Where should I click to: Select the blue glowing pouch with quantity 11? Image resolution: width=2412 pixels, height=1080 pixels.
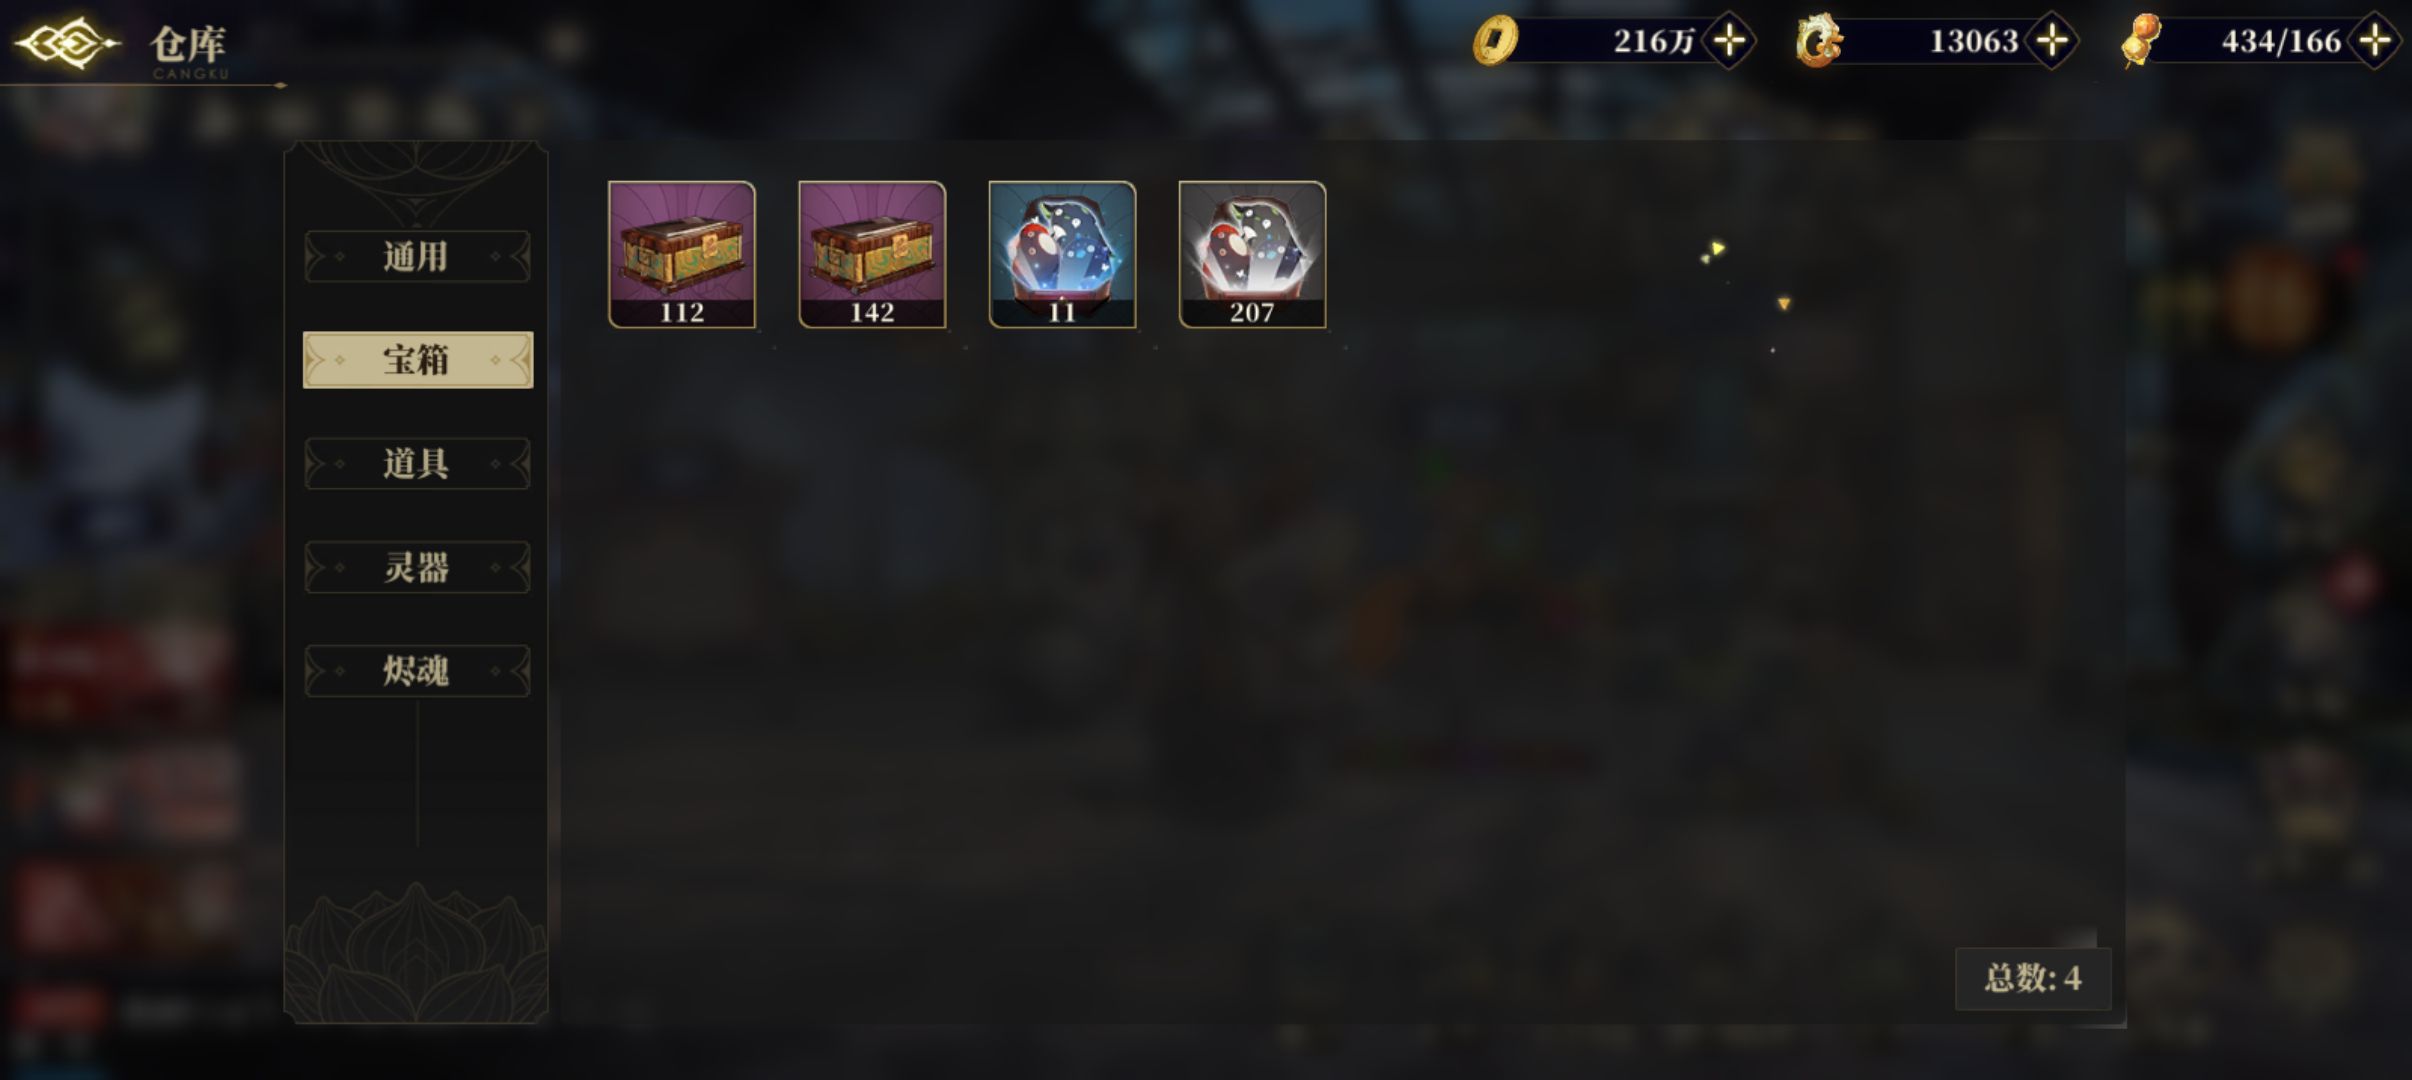(x=1062, y=255)
